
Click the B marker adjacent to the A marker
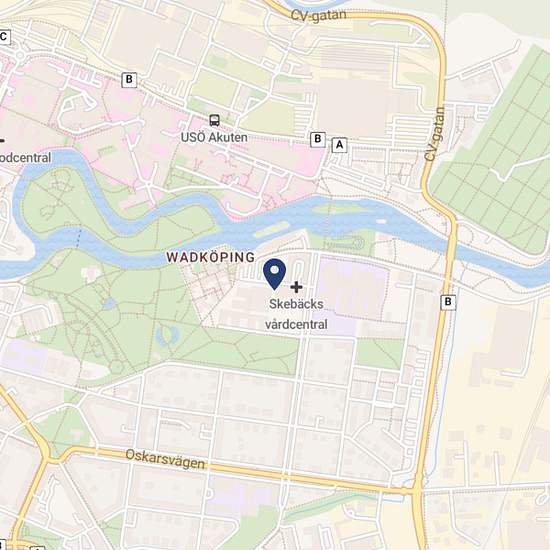[x=318, y=139]
